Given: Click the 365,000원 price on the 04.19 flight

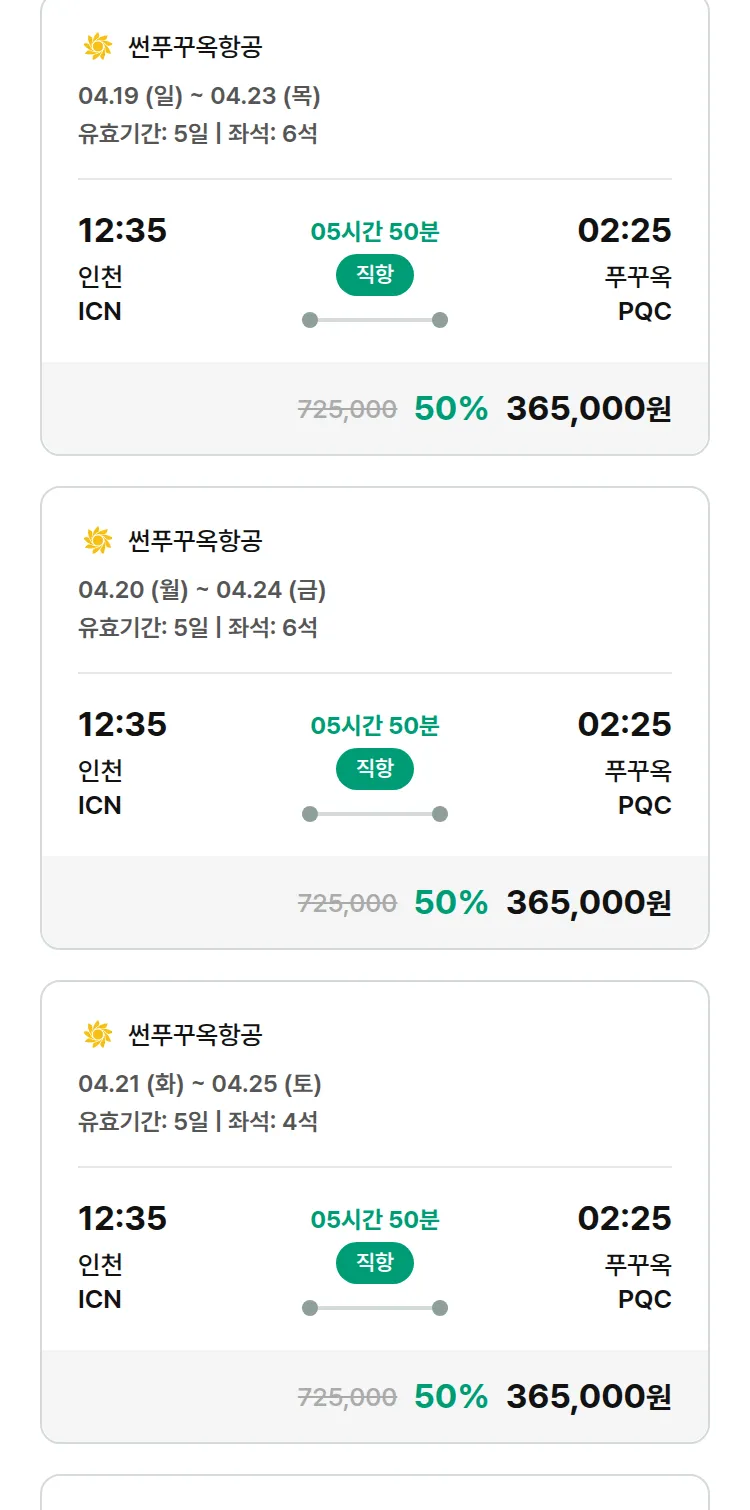Looking at the screenshot, I should coord(588,408).
